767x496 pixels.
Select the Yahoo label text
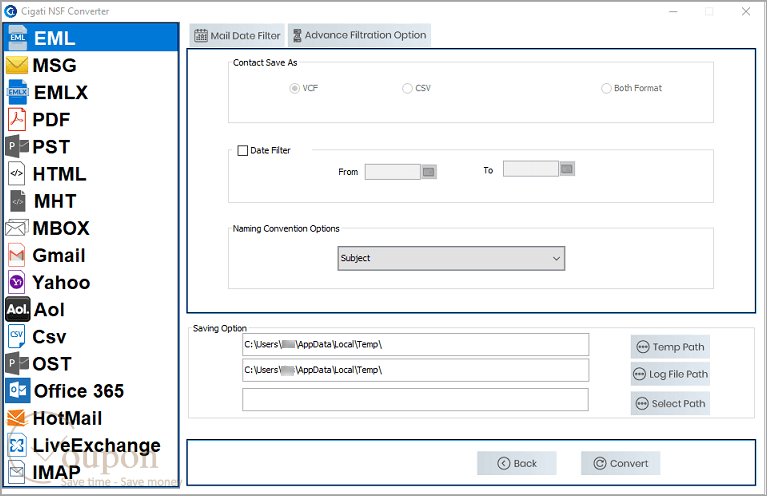pos(61,283)
